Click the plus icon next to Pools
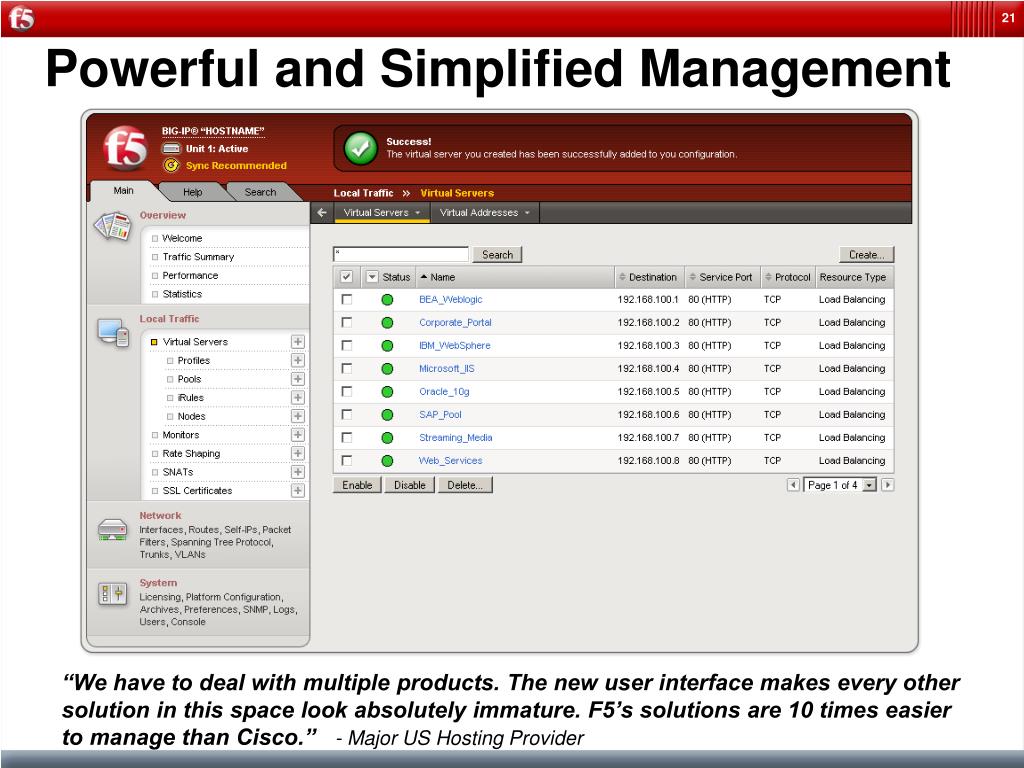 [298, 379]
